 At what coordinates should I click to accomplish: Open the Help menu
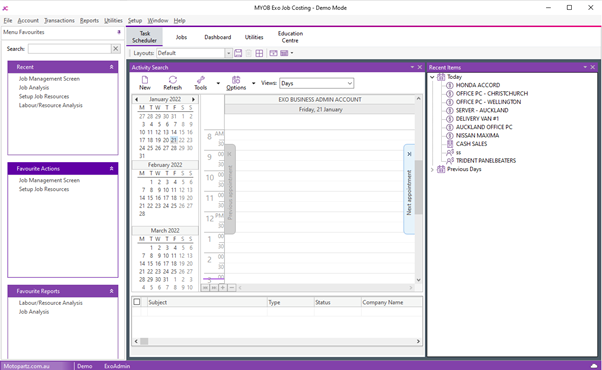pos(179,20)
